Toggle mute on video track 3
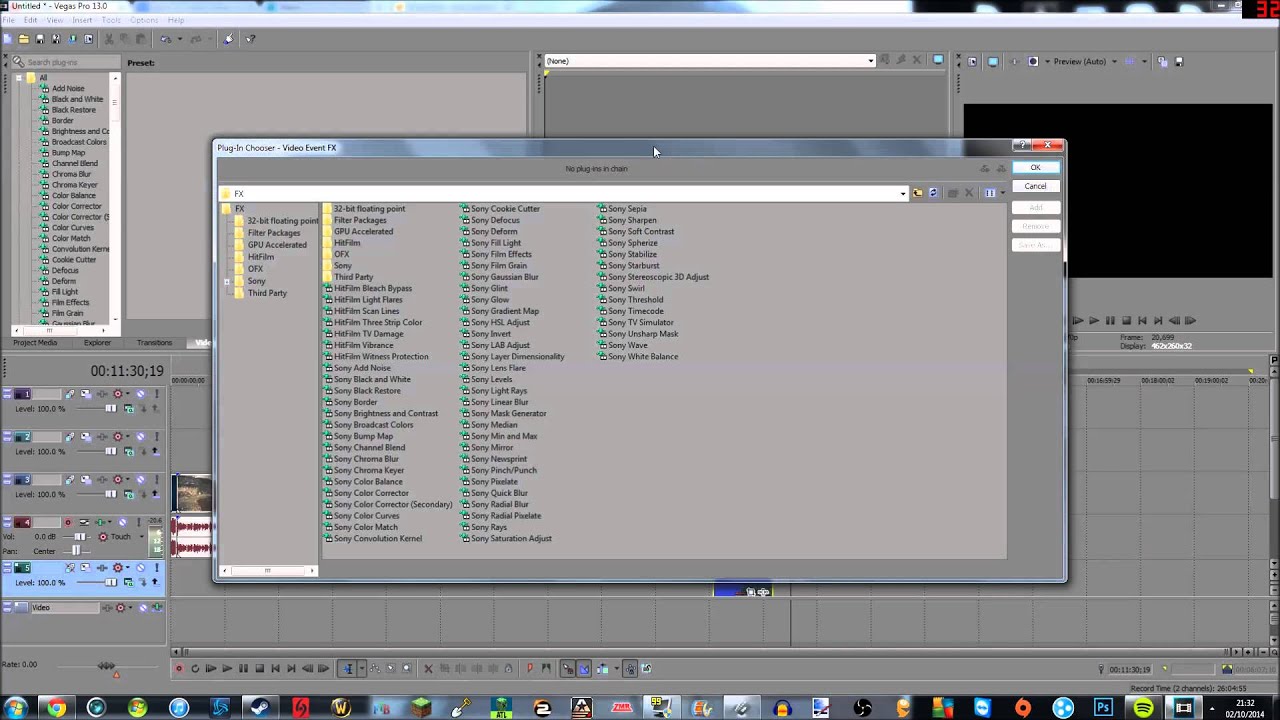Image resolution: width=1280 pixels, height=720 pixels. [140, 480]
